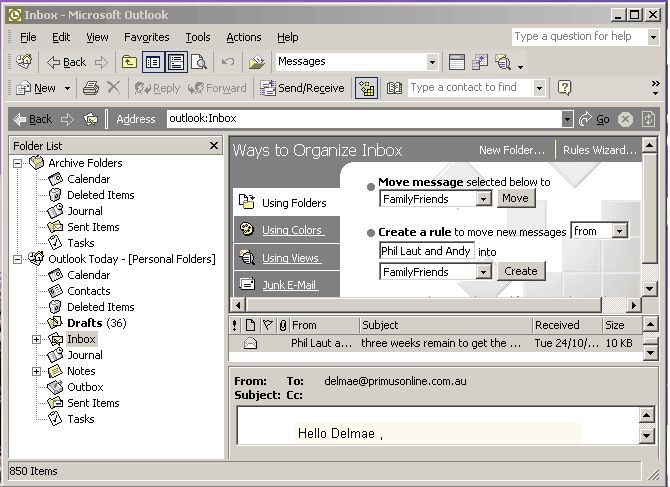670x487 pixels.
Task: Open the Help menu
Action: 288,37
